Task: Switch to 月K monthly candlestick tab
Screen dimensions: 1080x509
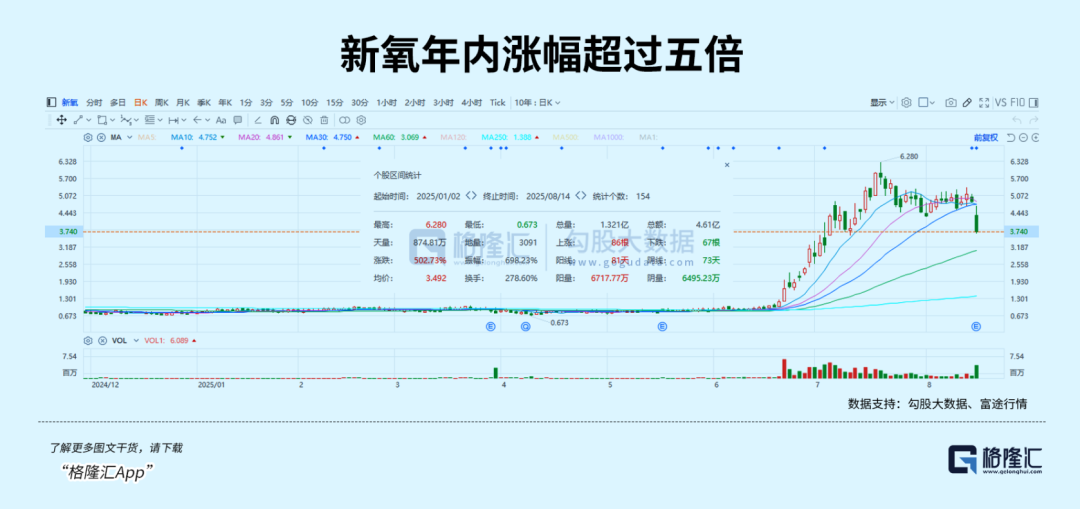Action: click(x=183, y=103)
